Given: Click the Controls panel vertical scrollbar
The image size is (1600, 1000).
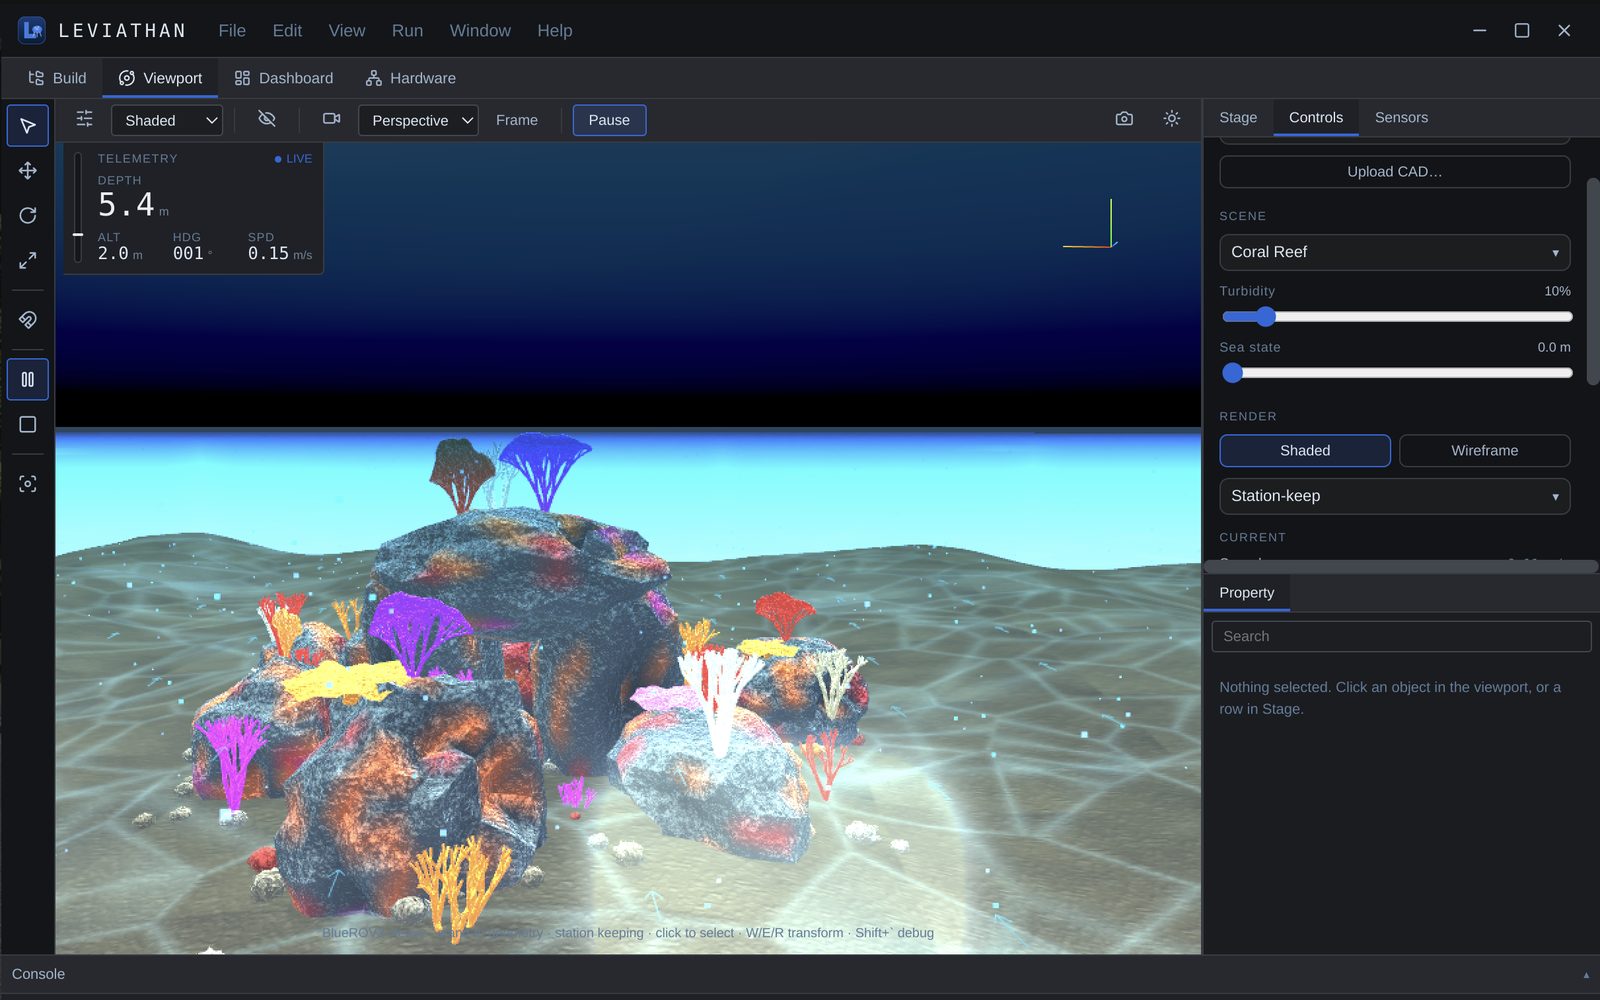Looking at the screenshot, I should (x=1593, y=281).
